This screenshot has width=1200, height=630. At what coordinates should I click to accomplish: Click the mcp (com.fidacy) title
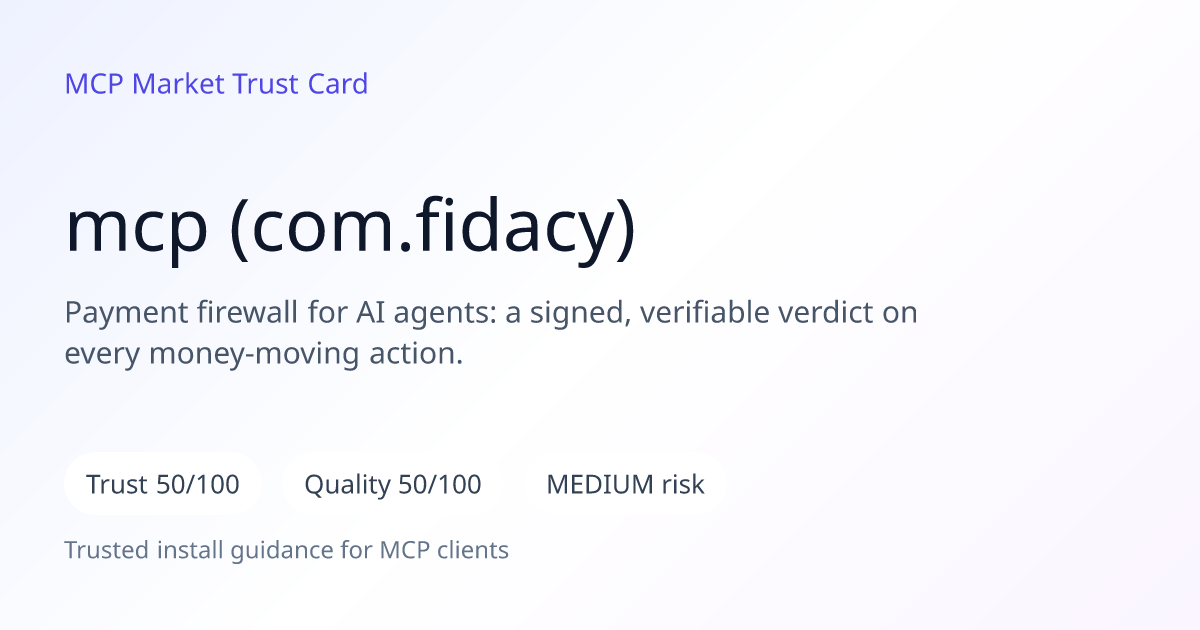[x=350, y=230]
